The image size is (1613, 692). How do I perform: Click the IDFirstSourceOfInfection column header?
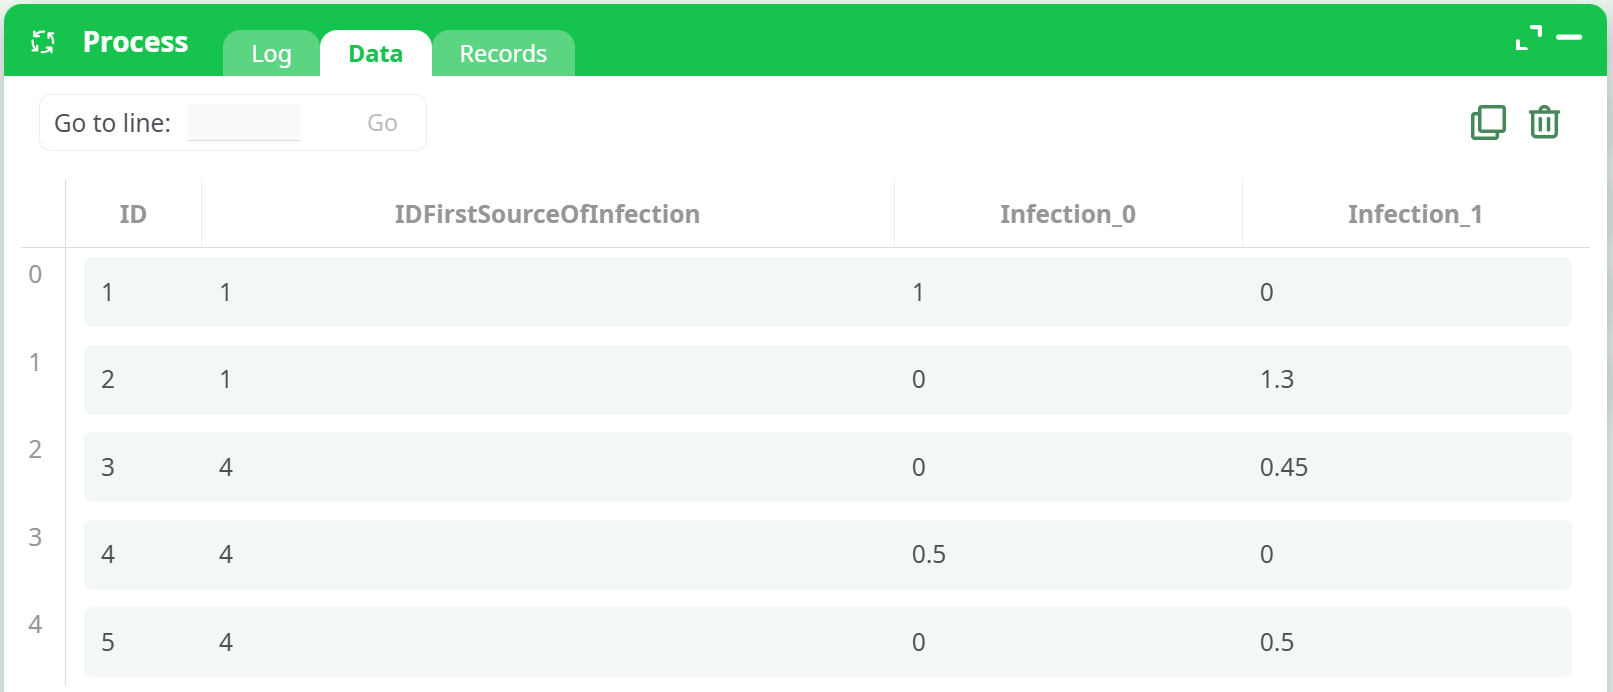click(x=547, y=214)
